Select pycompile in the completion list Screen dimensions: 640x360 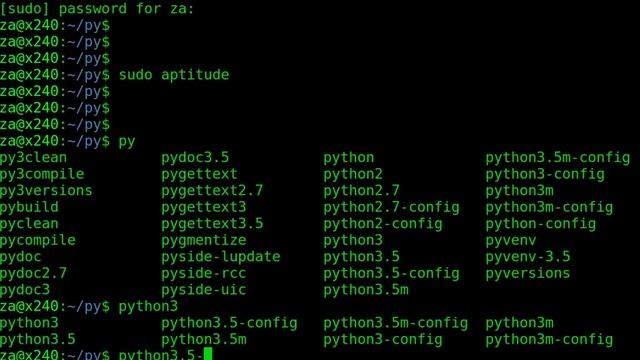[38, 240]
